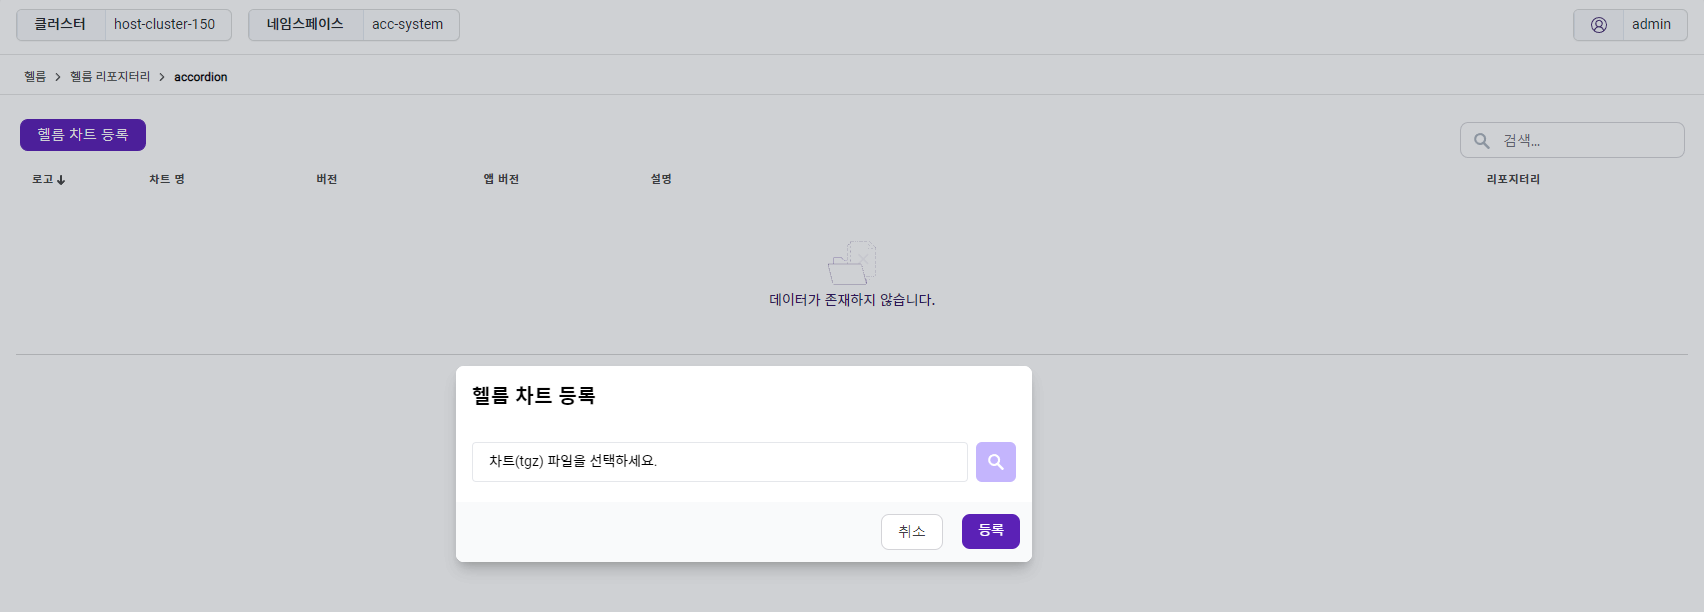Click the 앱 버전 column header
This screenshot has height=612, width=1704.
[501, 179]
